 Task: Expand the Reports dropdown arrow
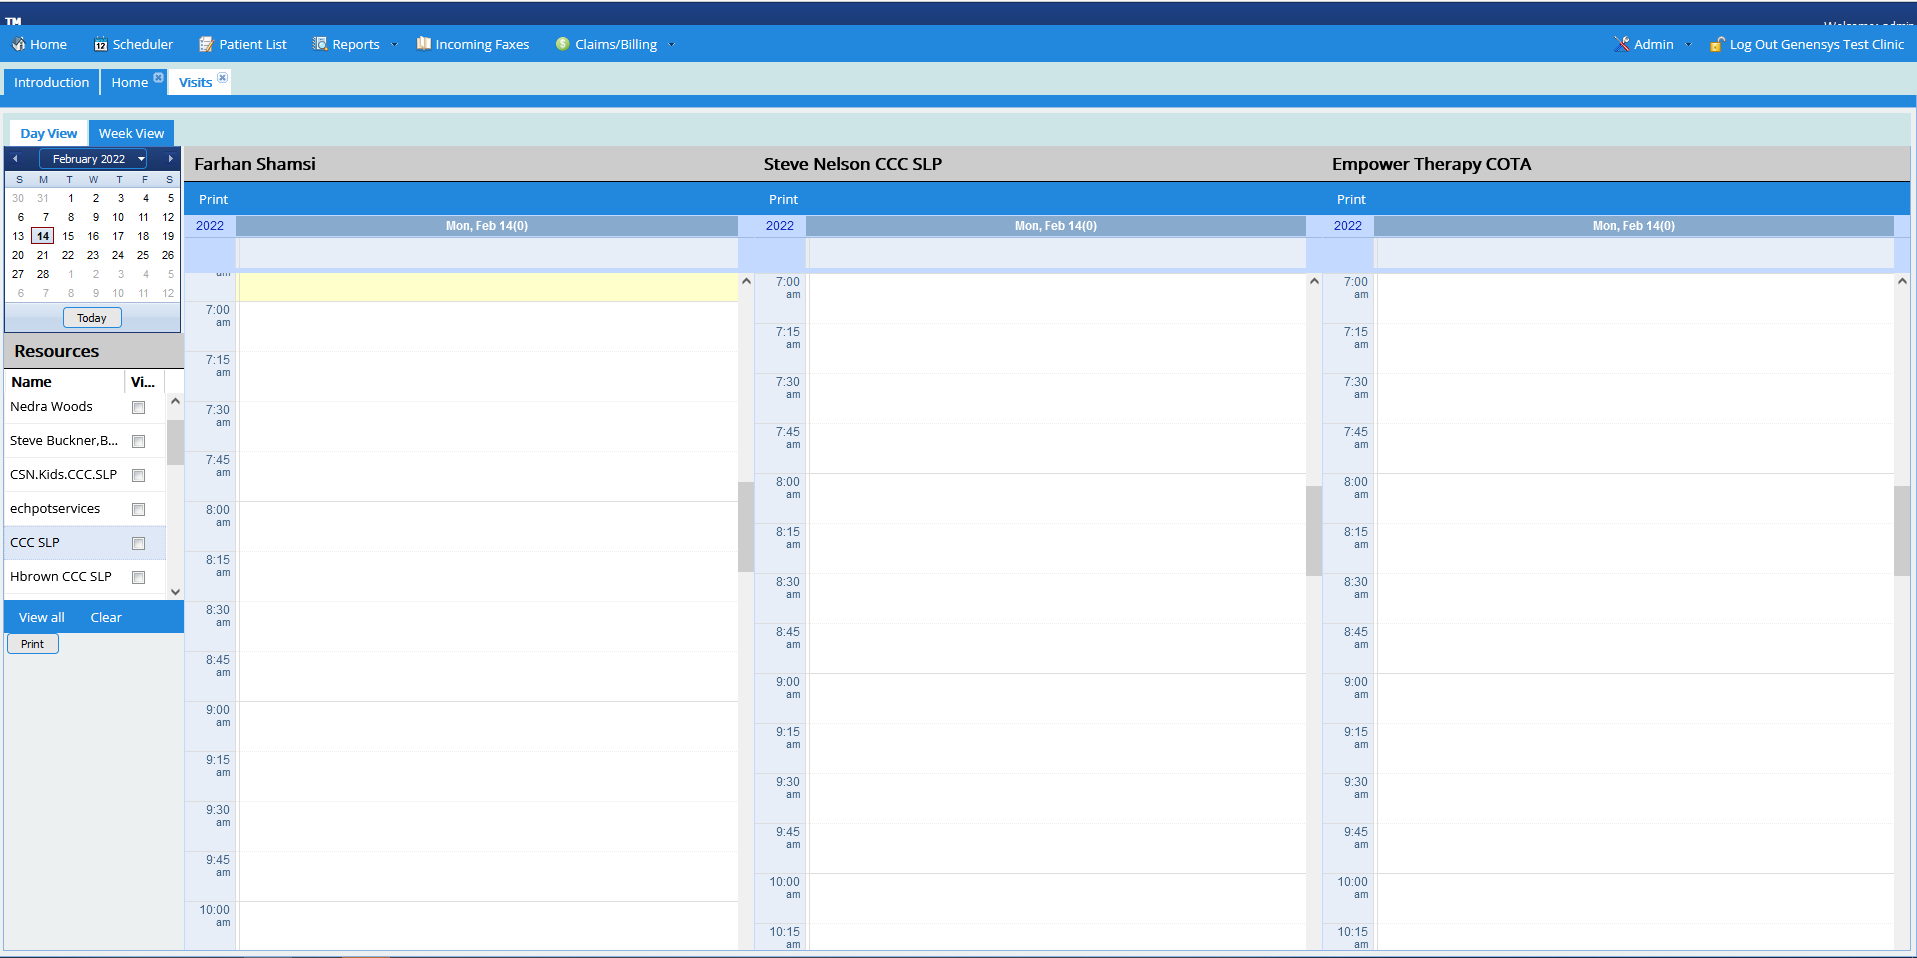pos(394,44)
